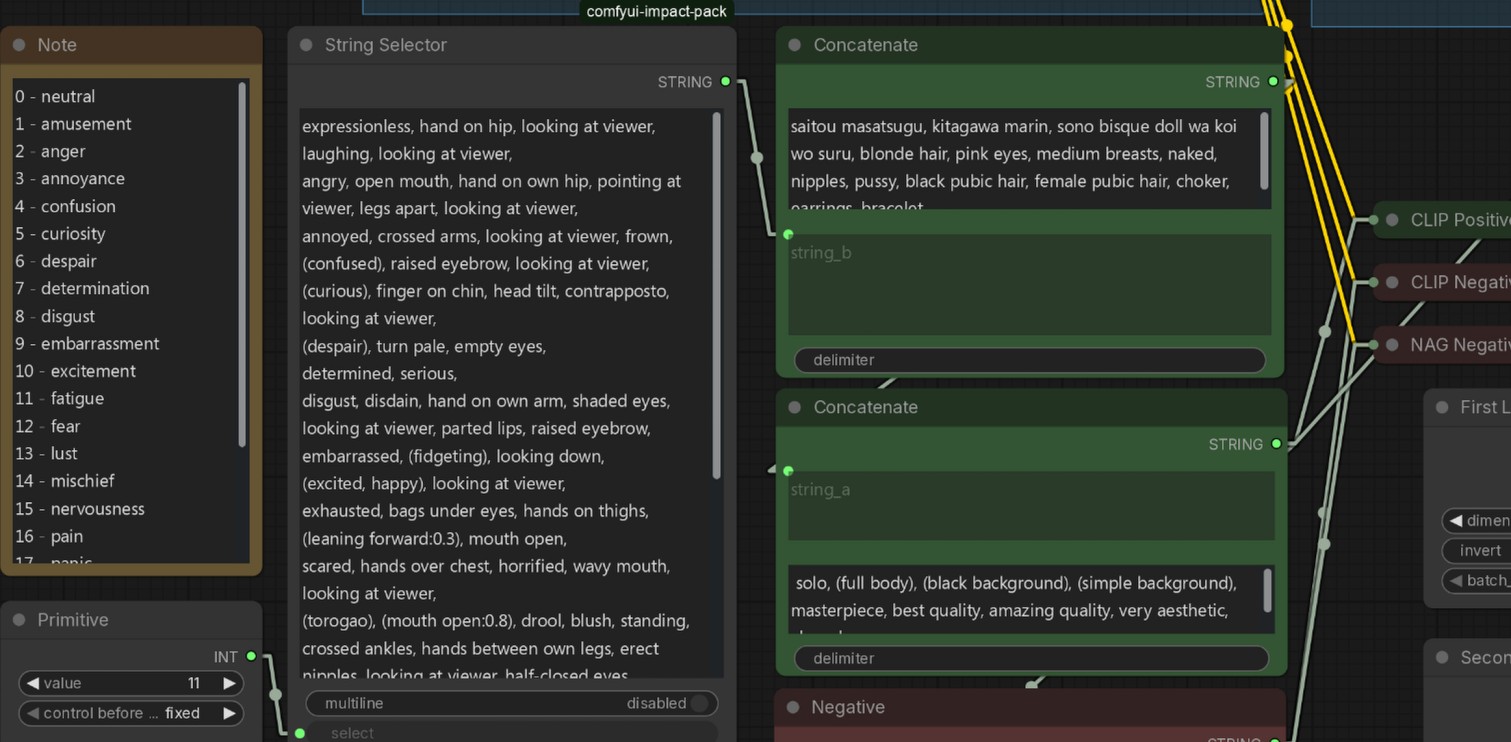Screen dimensions: 1511x742
Task: Click the Note text area scrollbar
Action: tap(242, 265)
